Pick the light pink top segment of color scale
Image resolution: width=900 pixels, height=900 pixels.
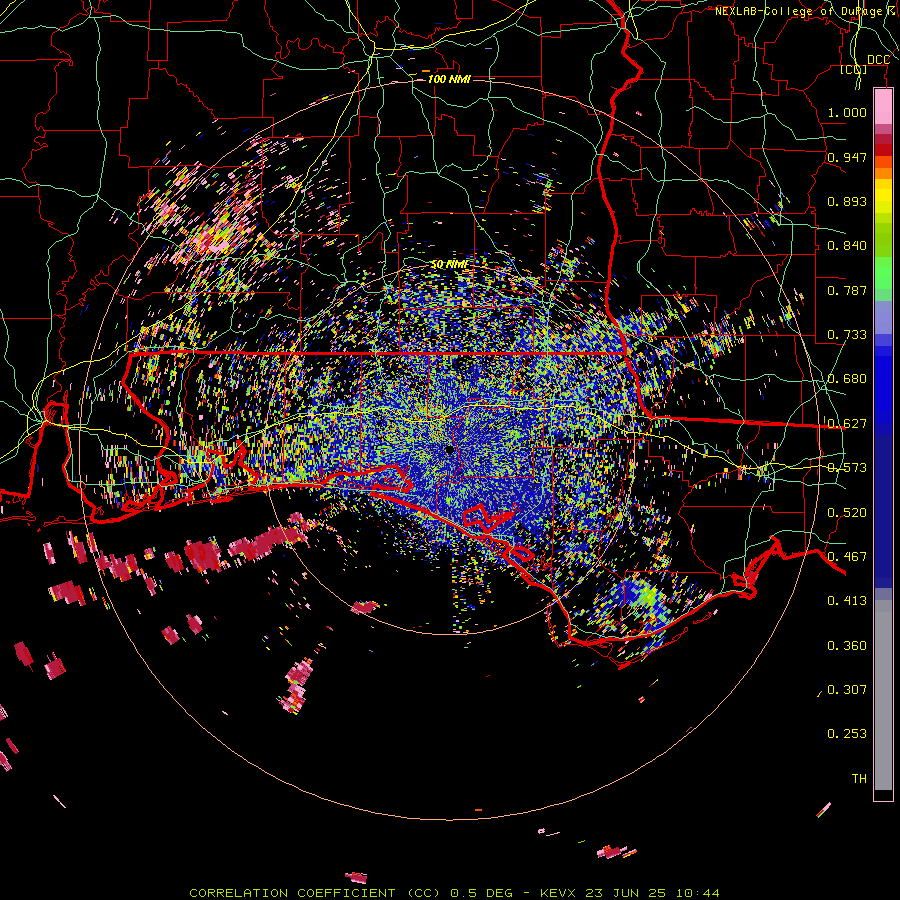[x=883, y=106]
